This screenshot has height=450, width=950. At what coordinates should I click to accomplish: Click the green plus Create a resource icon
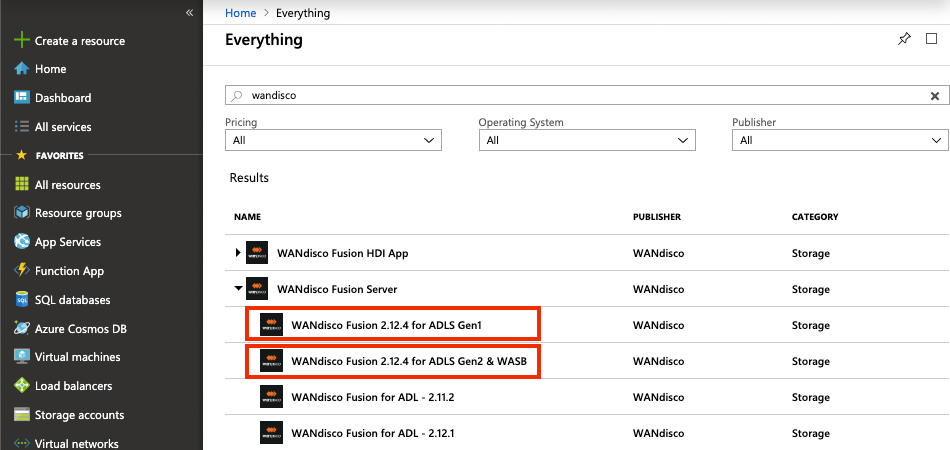(22, 41)
